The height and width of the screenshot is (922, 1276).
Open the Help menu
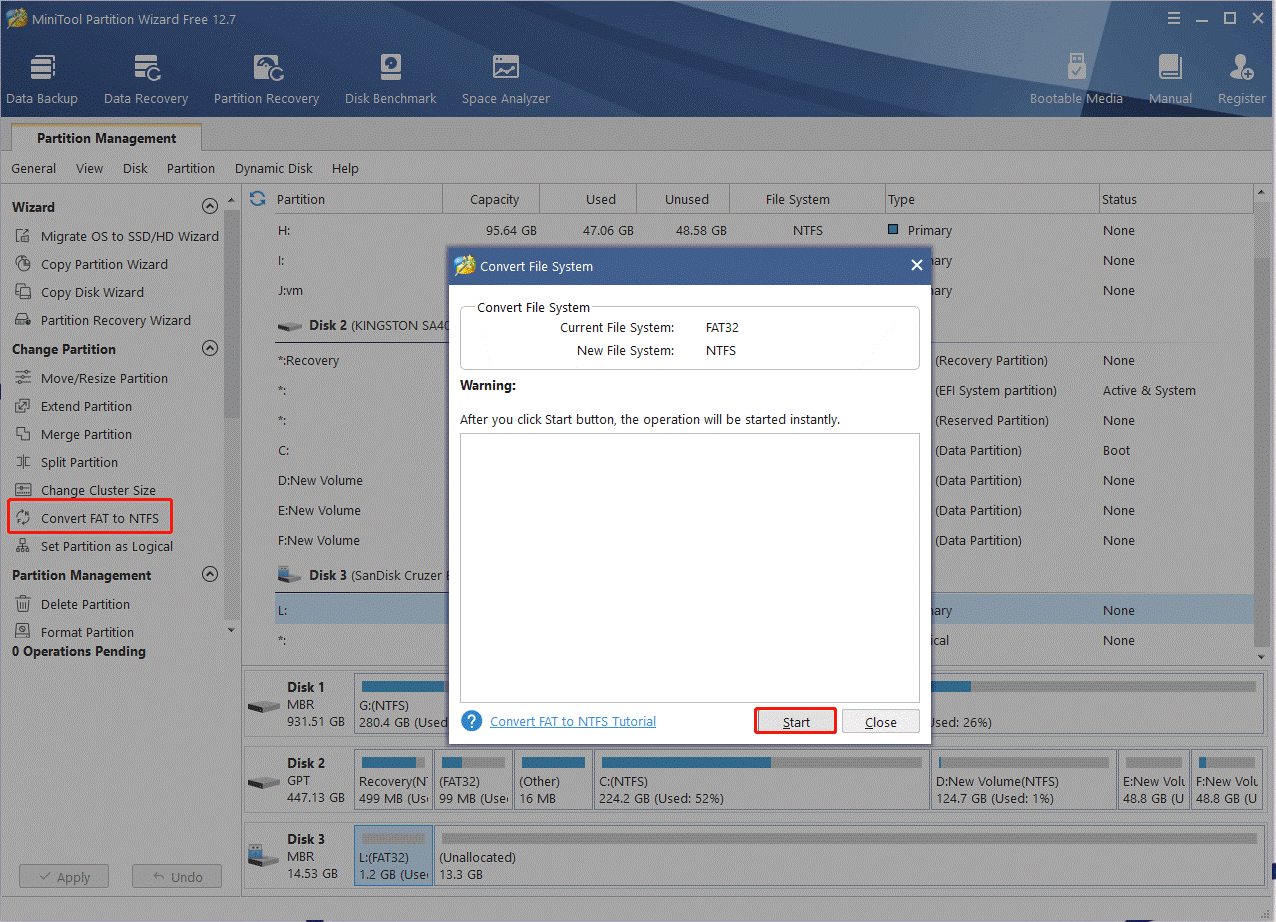coord(345,169)
